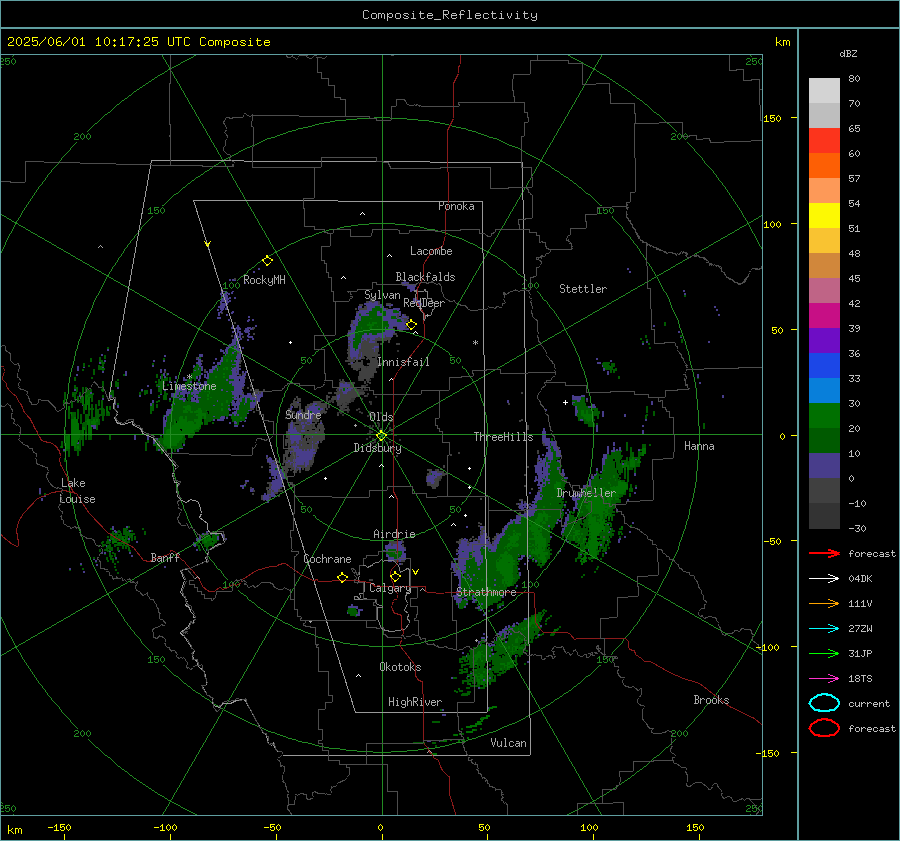Select the white 04DK arrow symbol
Viewport: 900px width, 841px height.
(x=824, y=579)
